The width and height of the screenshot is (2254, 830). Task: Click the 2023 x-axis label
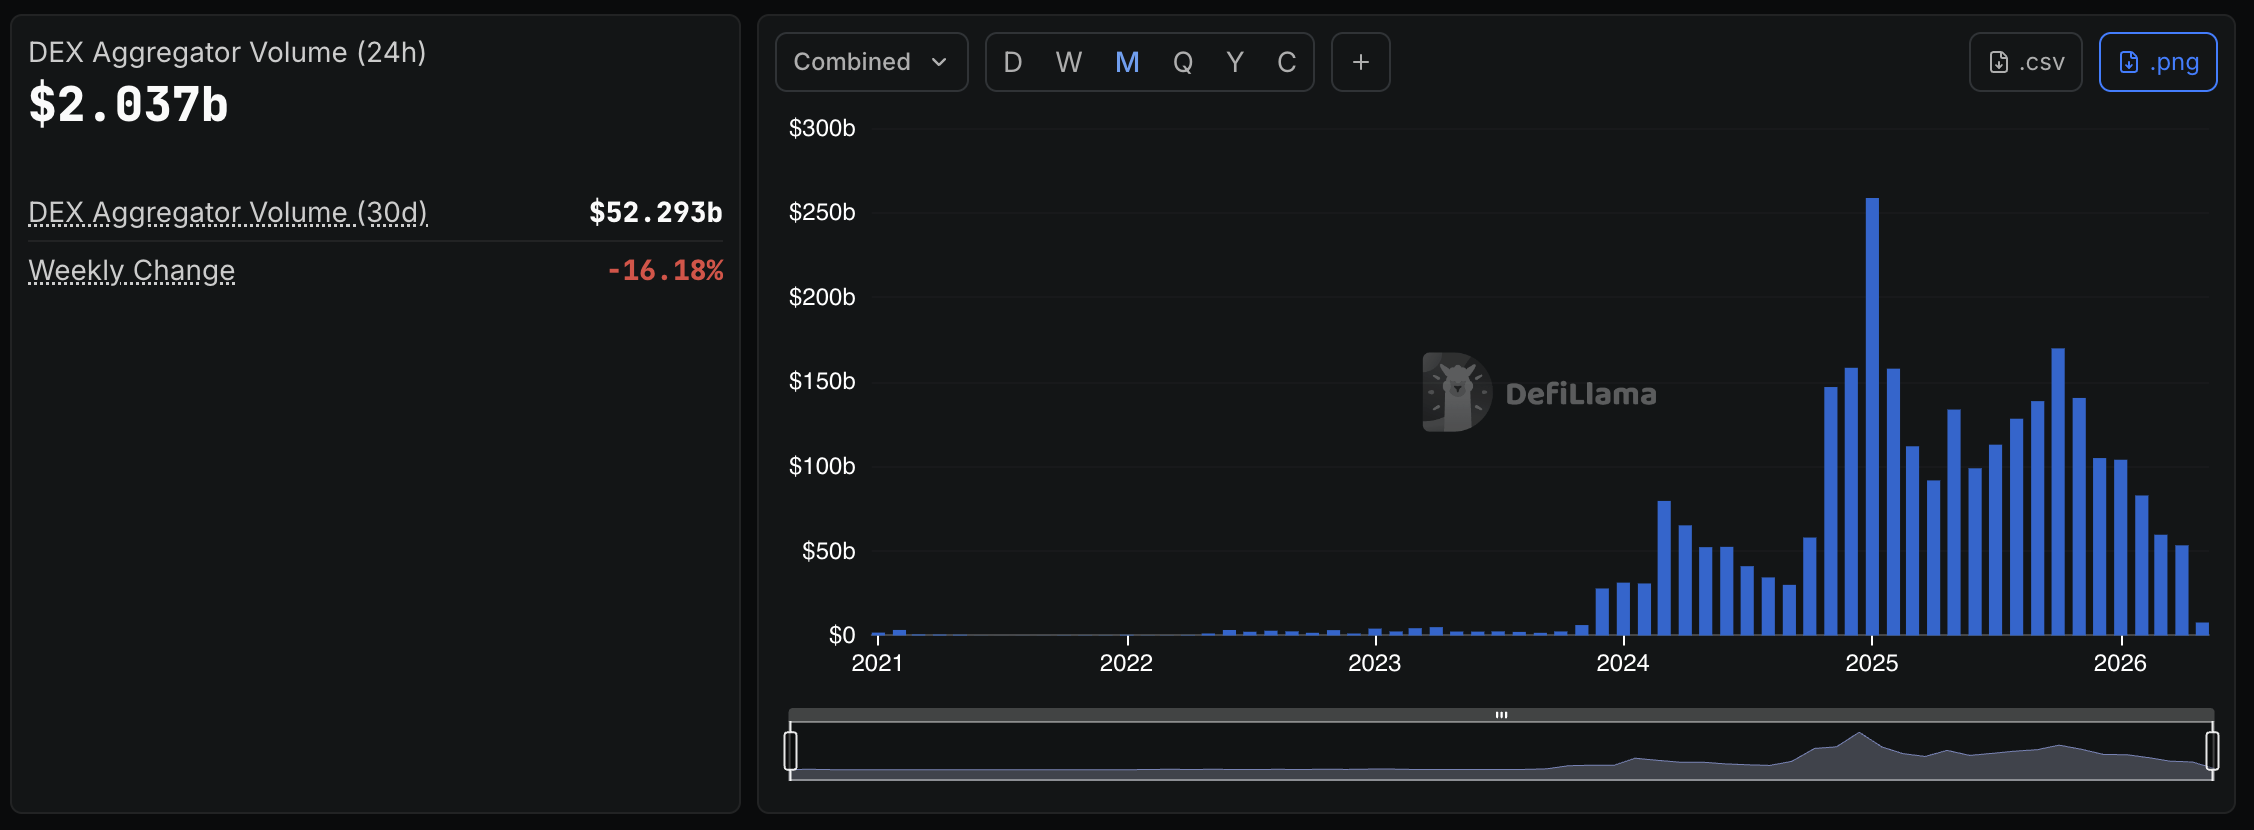(x=1375, y=663)
